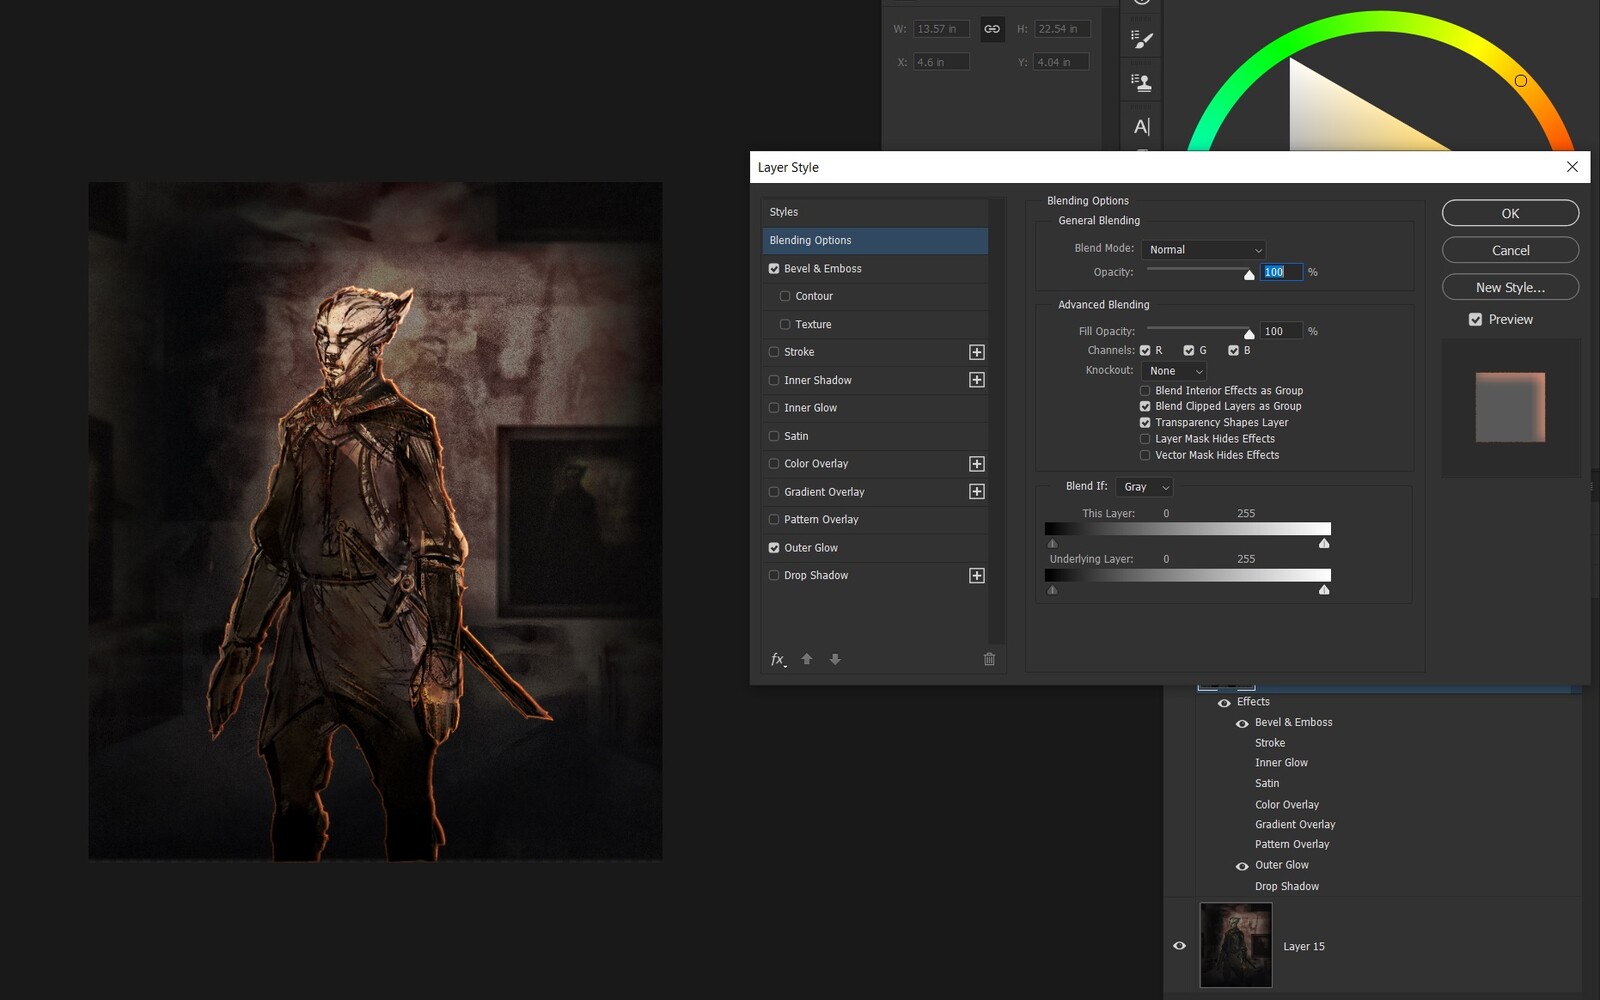Viewport: 1600px width, 1000px height.
Task: Click the New Style button
Action: [1510, 288]
